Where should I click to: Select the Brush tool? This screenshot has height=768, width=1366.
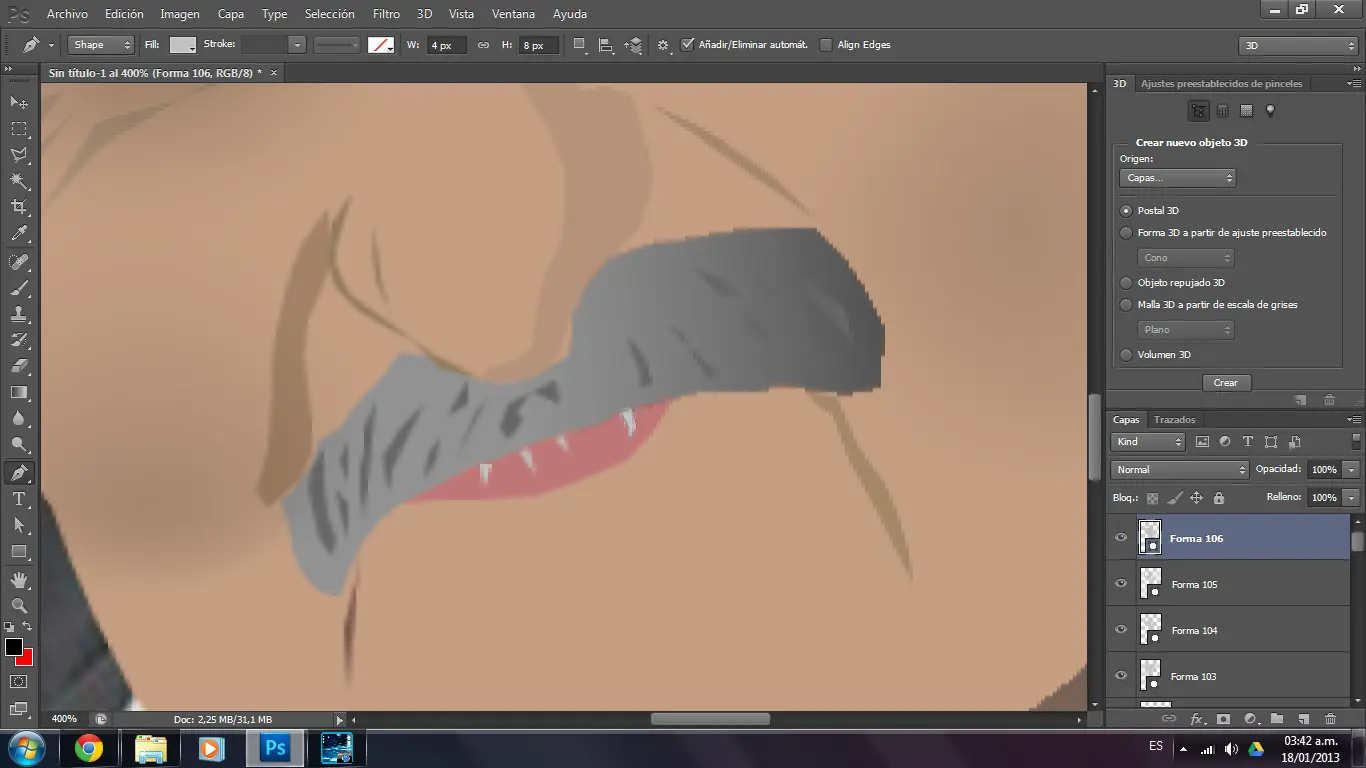19,288
